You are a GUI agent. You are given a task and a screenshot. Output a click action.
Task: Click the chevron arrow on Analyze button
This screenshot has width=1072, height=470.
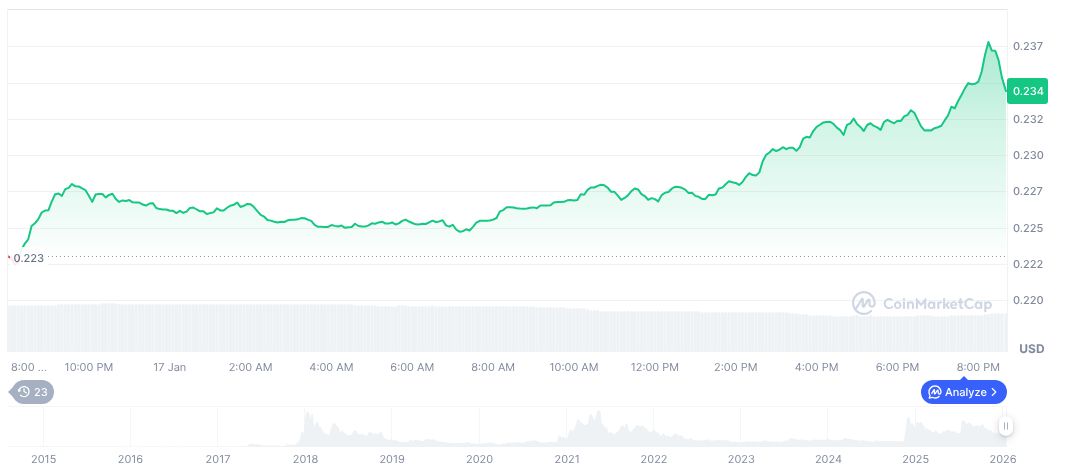994,392
